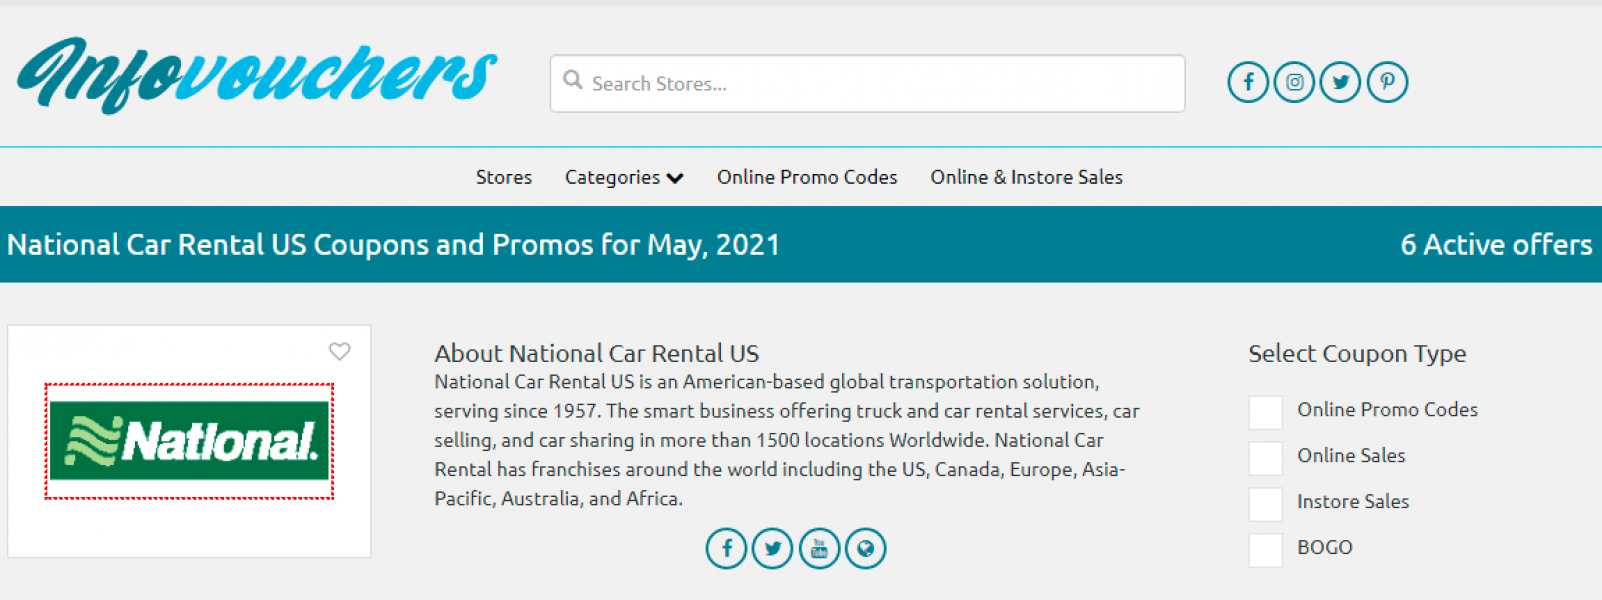Click the search magnifier icon

pyautogui.click(x=573, y=80)
